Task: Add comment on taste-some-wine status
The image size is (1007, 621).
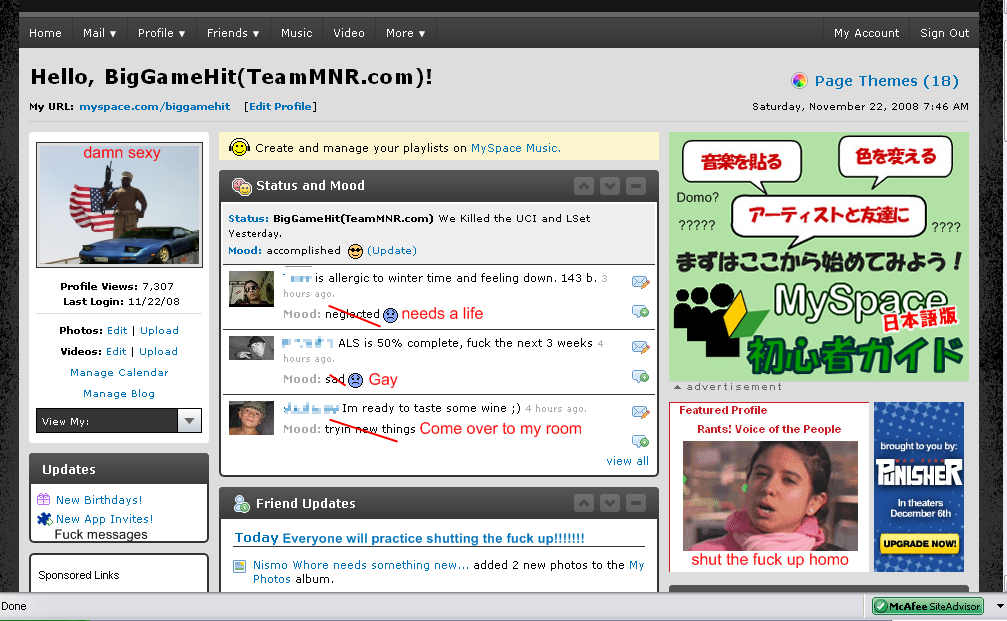Action: [x=640, y=441]
